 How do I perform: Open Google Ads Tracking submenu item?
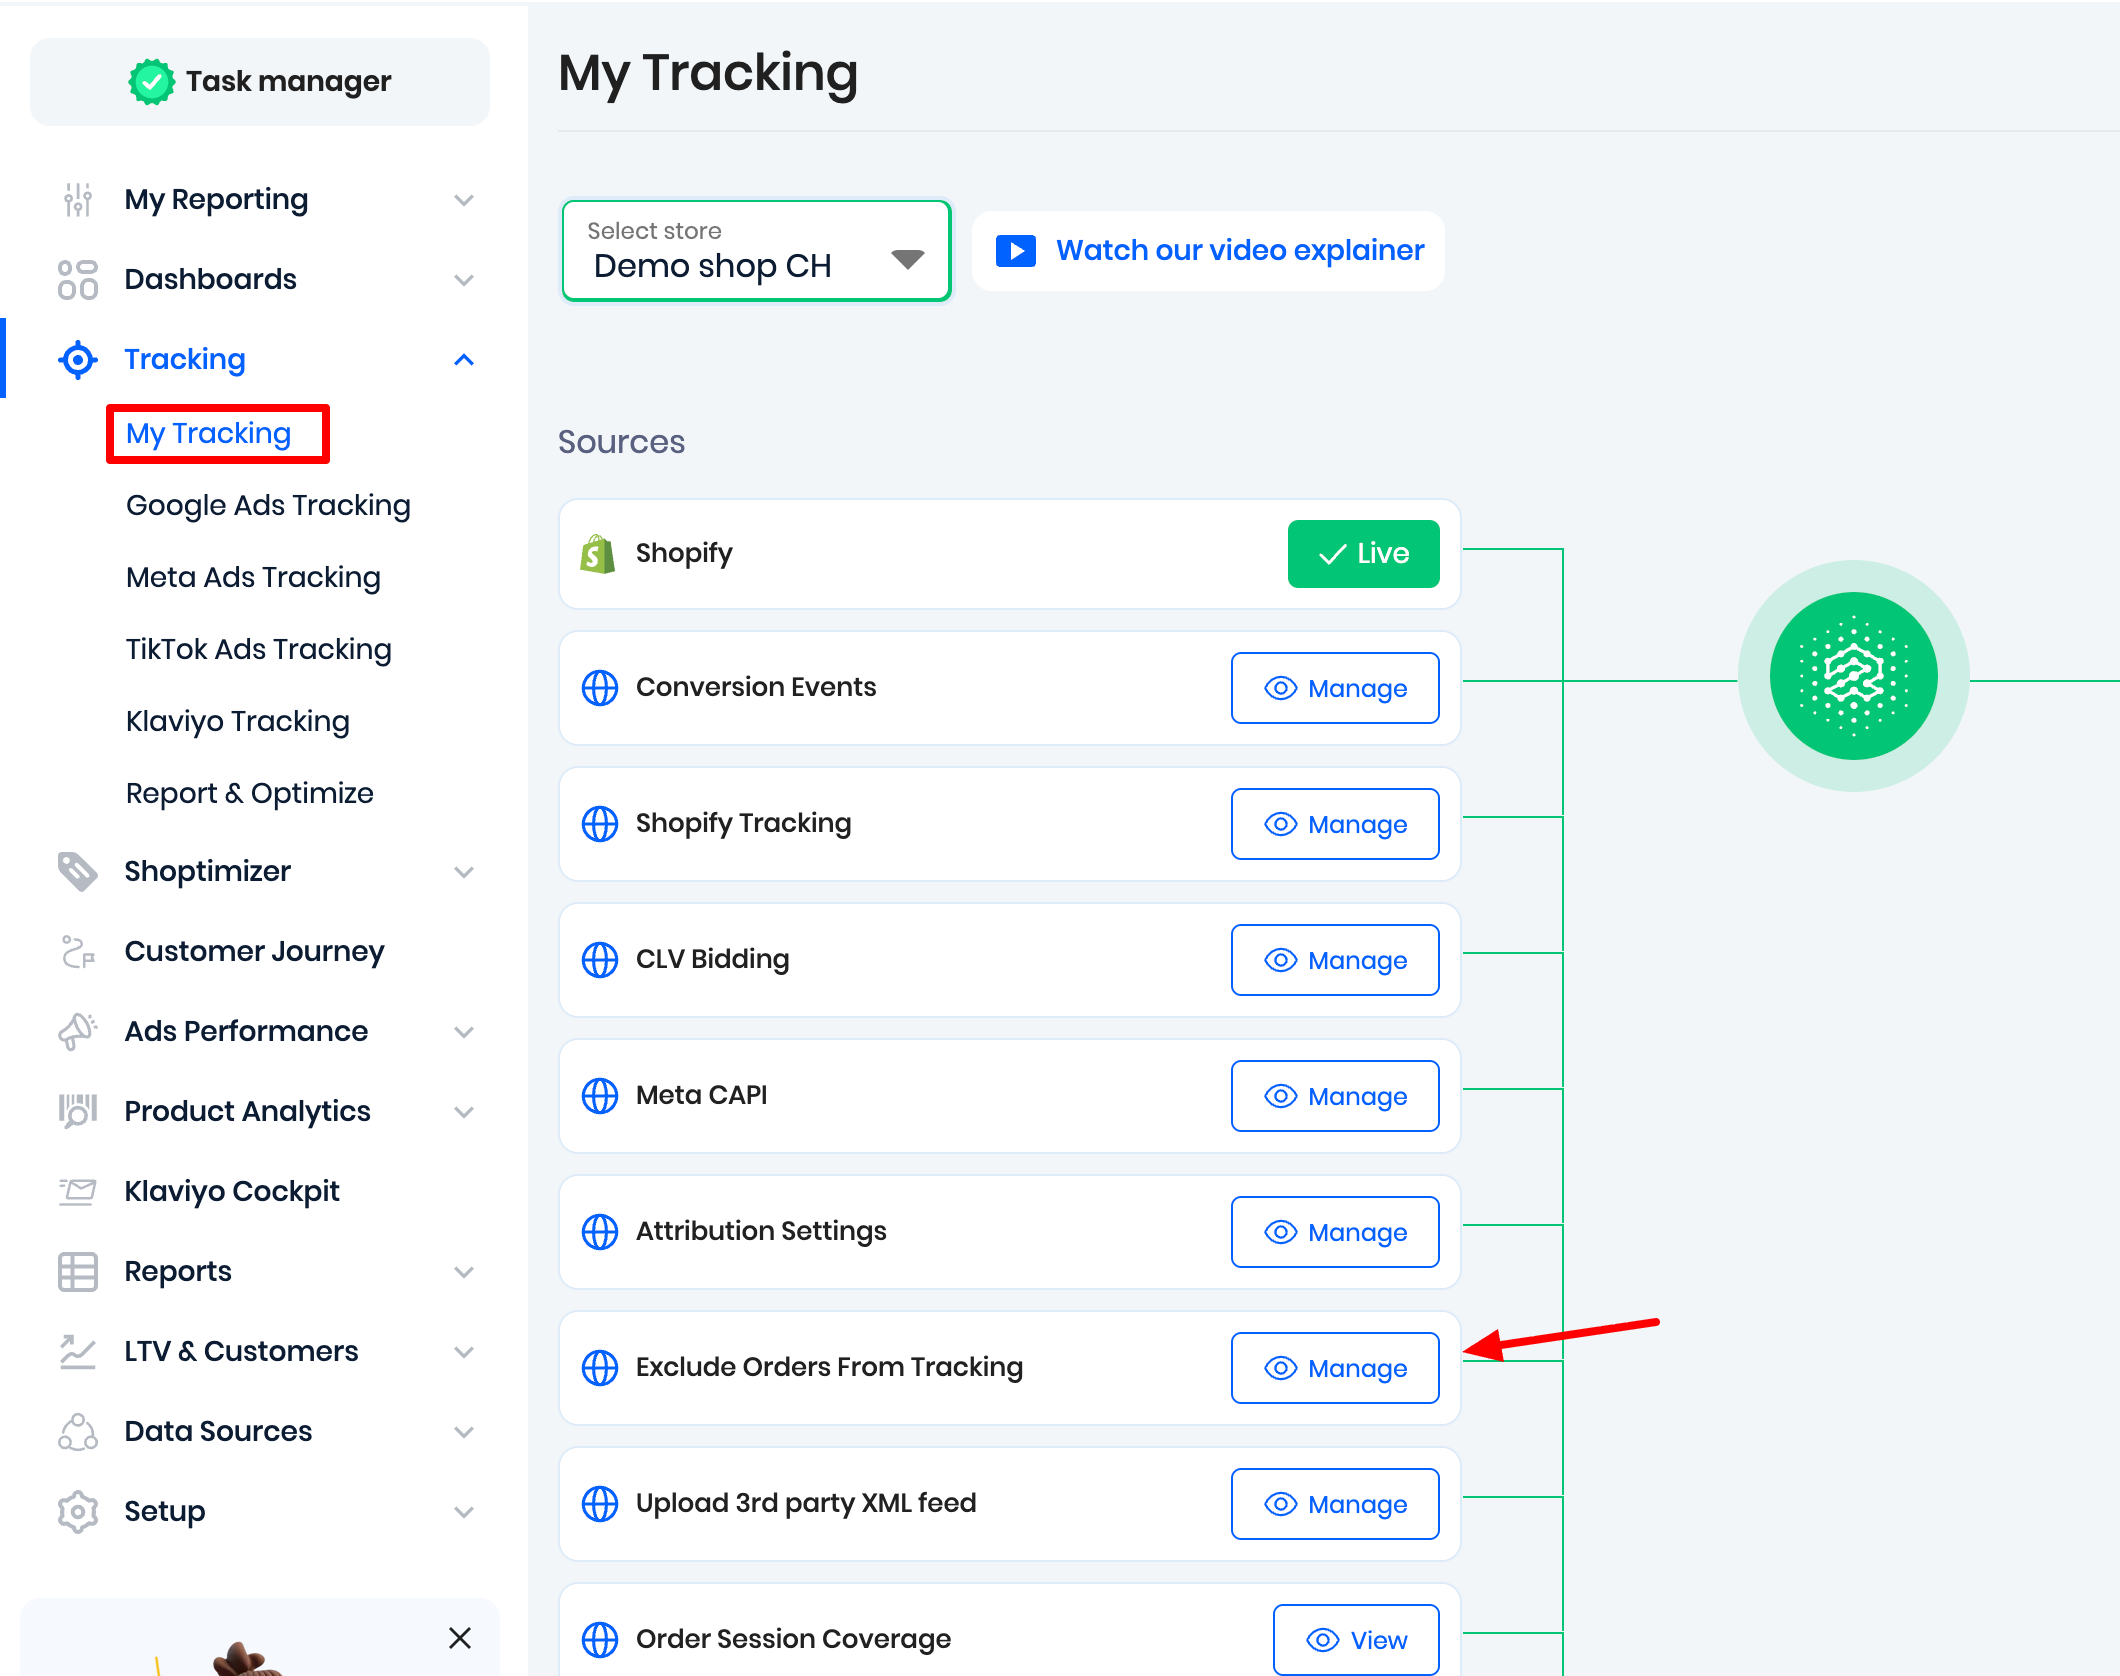268,506
